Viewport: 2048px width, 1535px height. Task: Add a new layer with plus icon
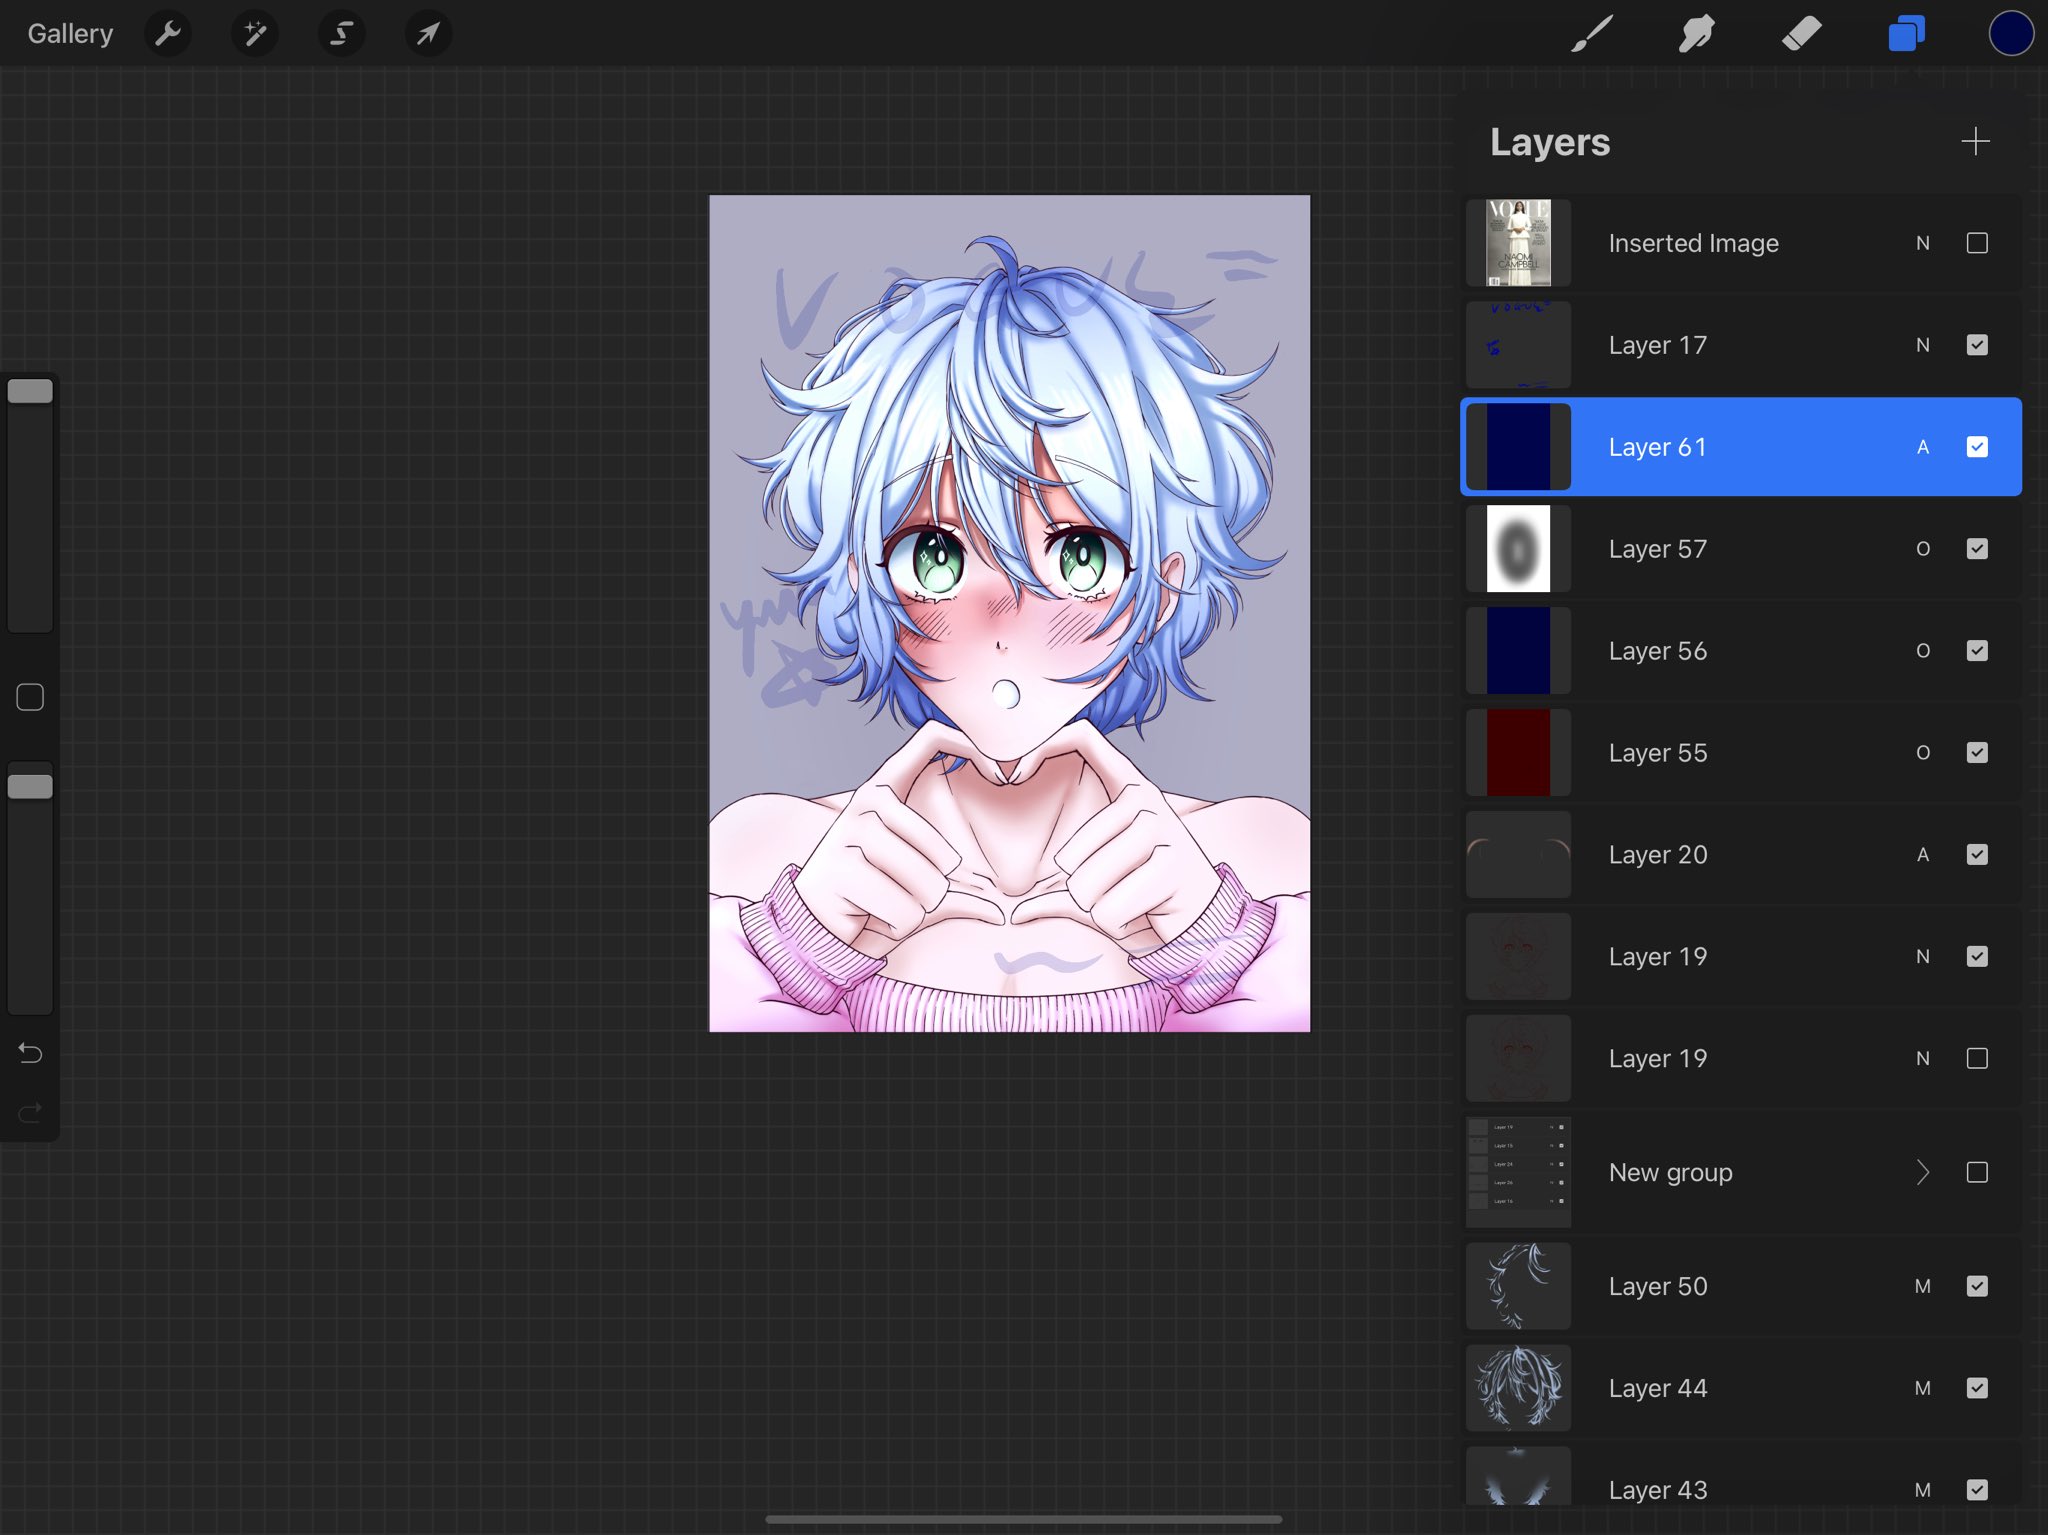tap(1975, 141)
